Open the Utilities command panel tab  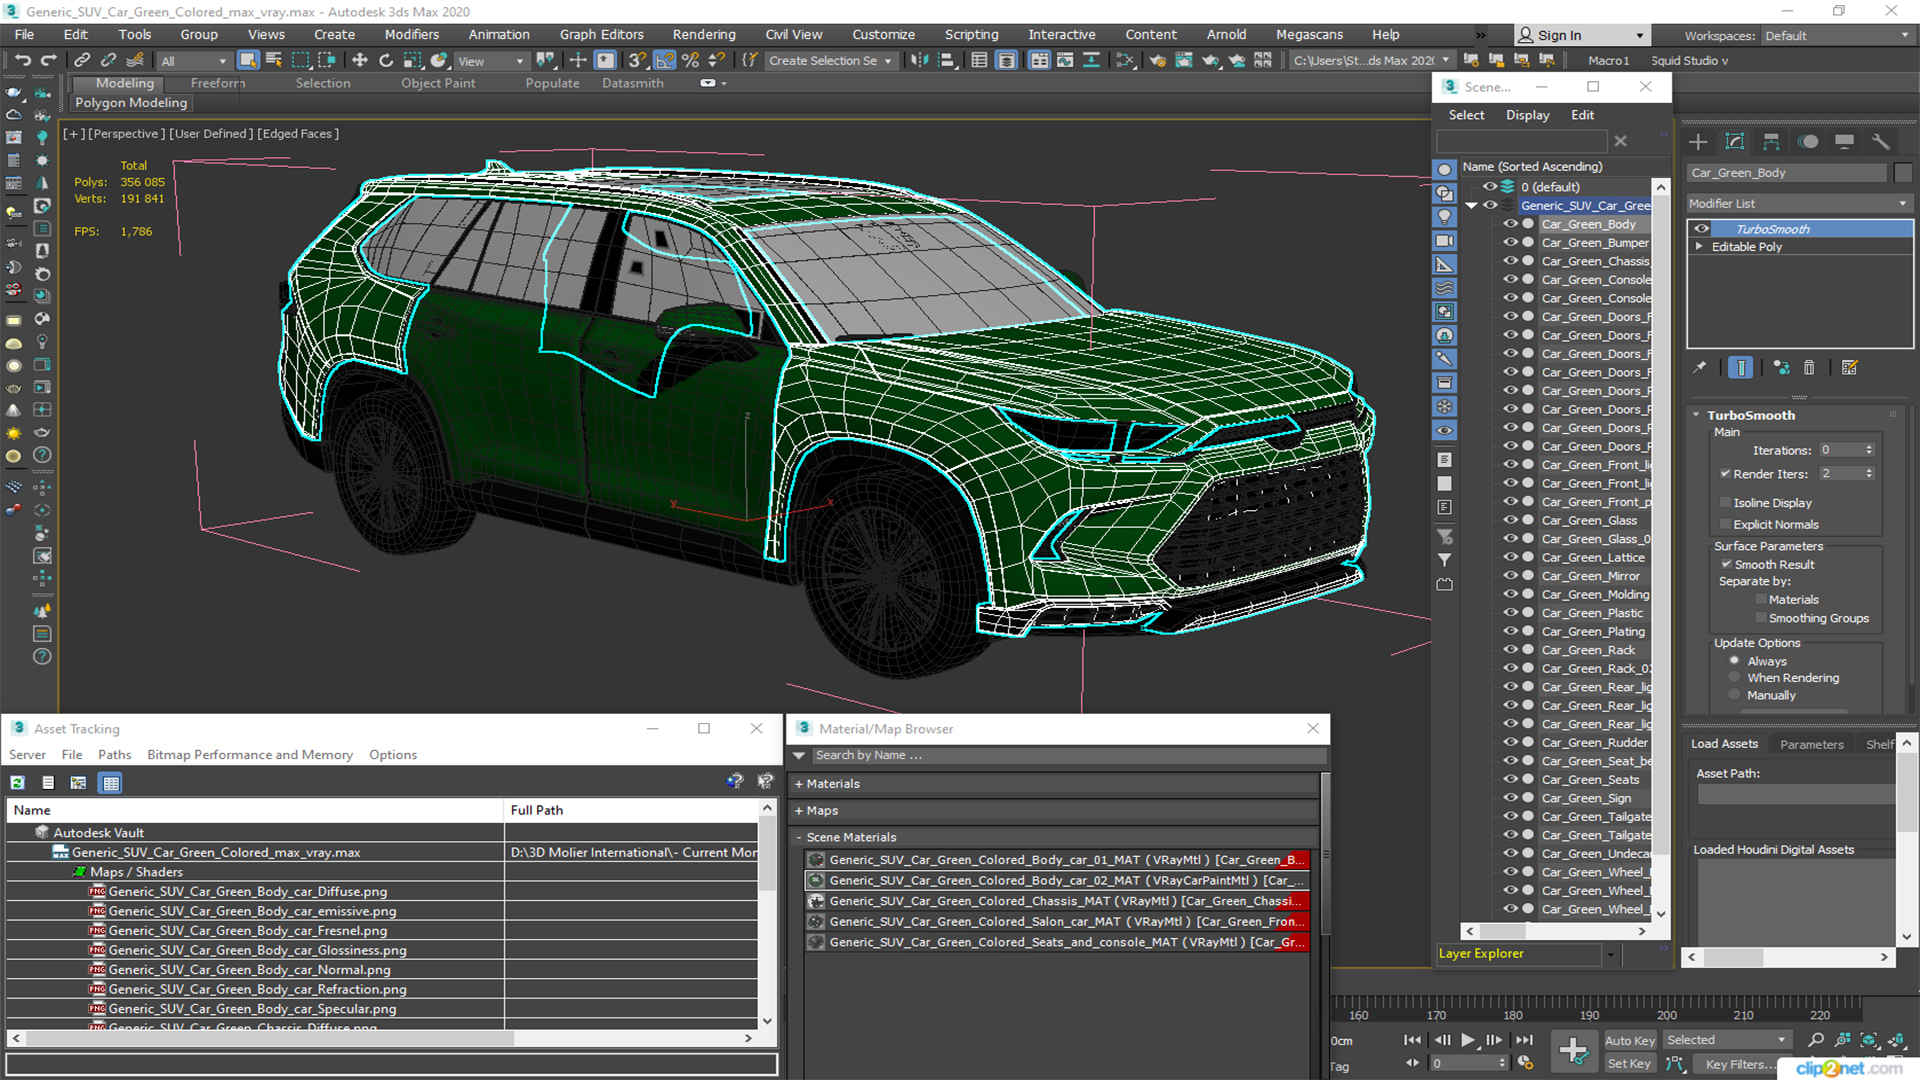tap(1881, 142)
